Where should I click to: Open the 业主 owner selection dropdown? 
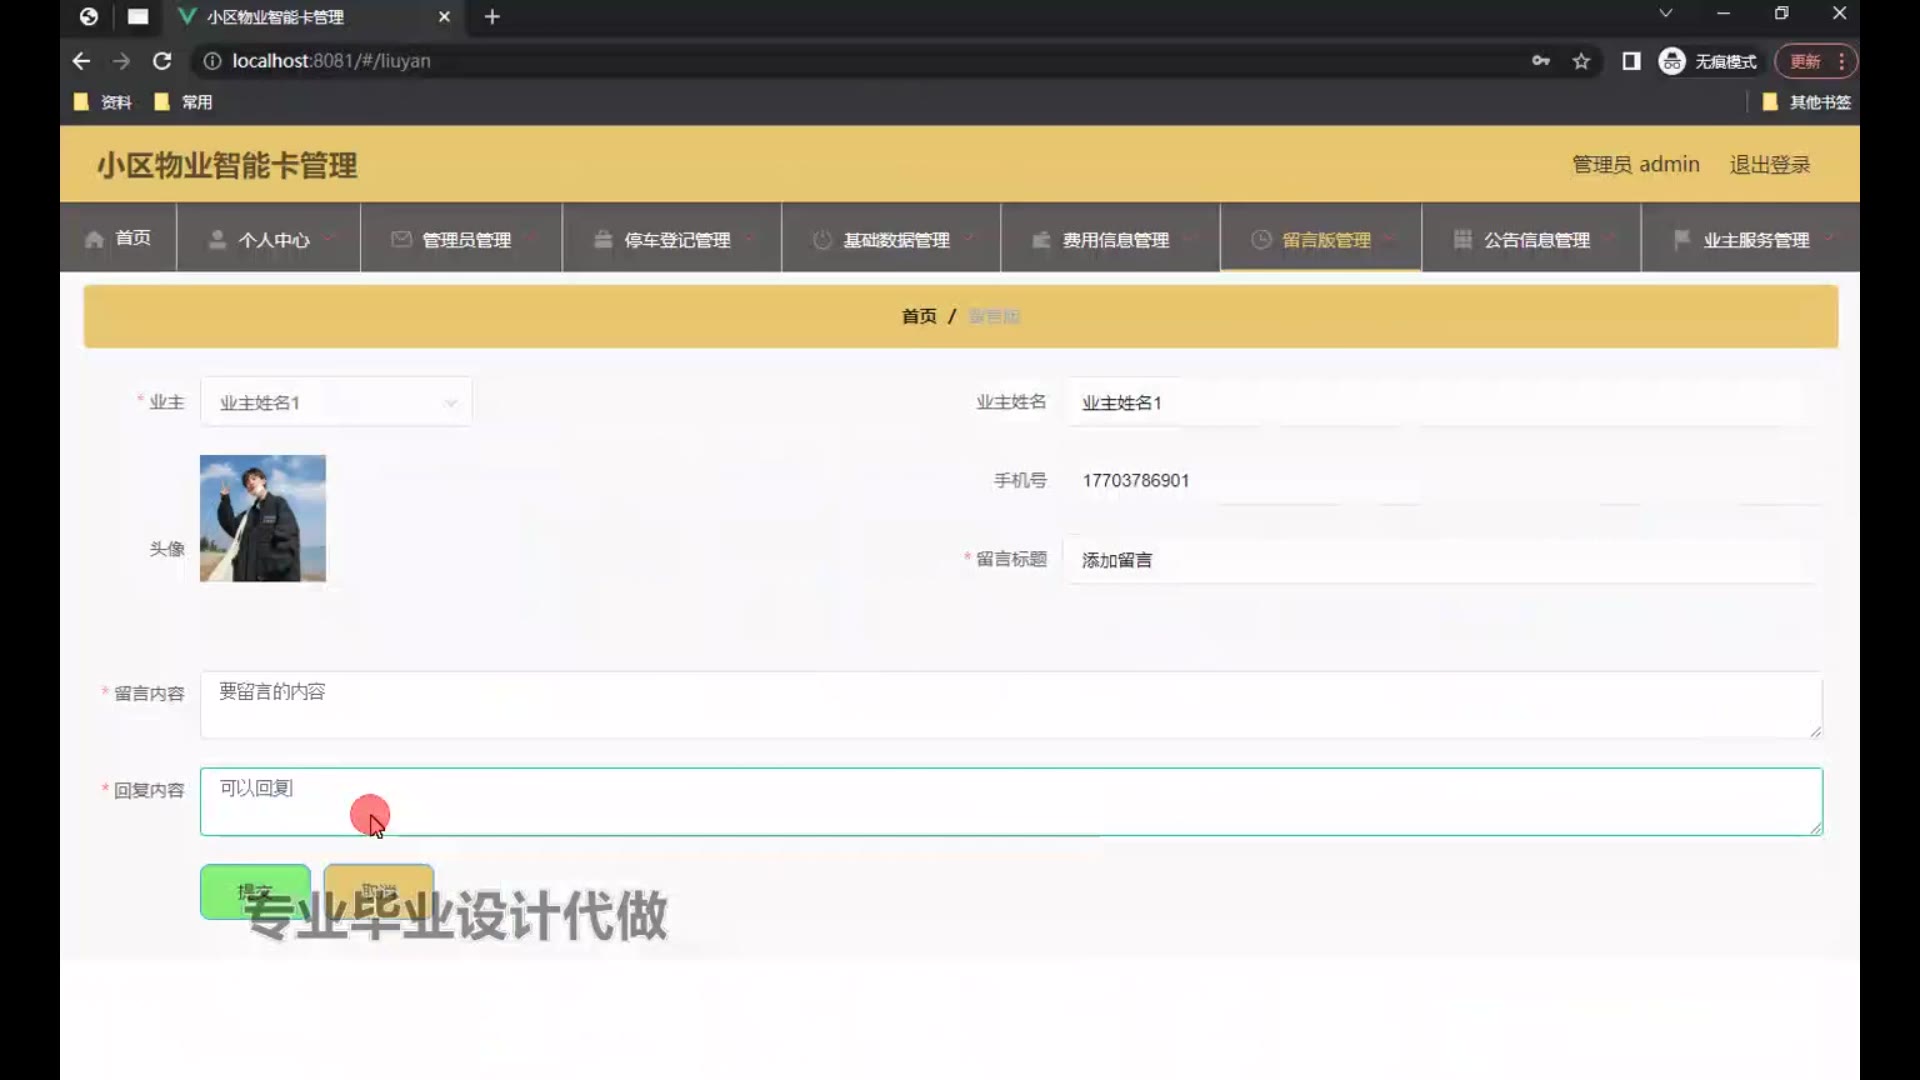[x=336, y=402]
